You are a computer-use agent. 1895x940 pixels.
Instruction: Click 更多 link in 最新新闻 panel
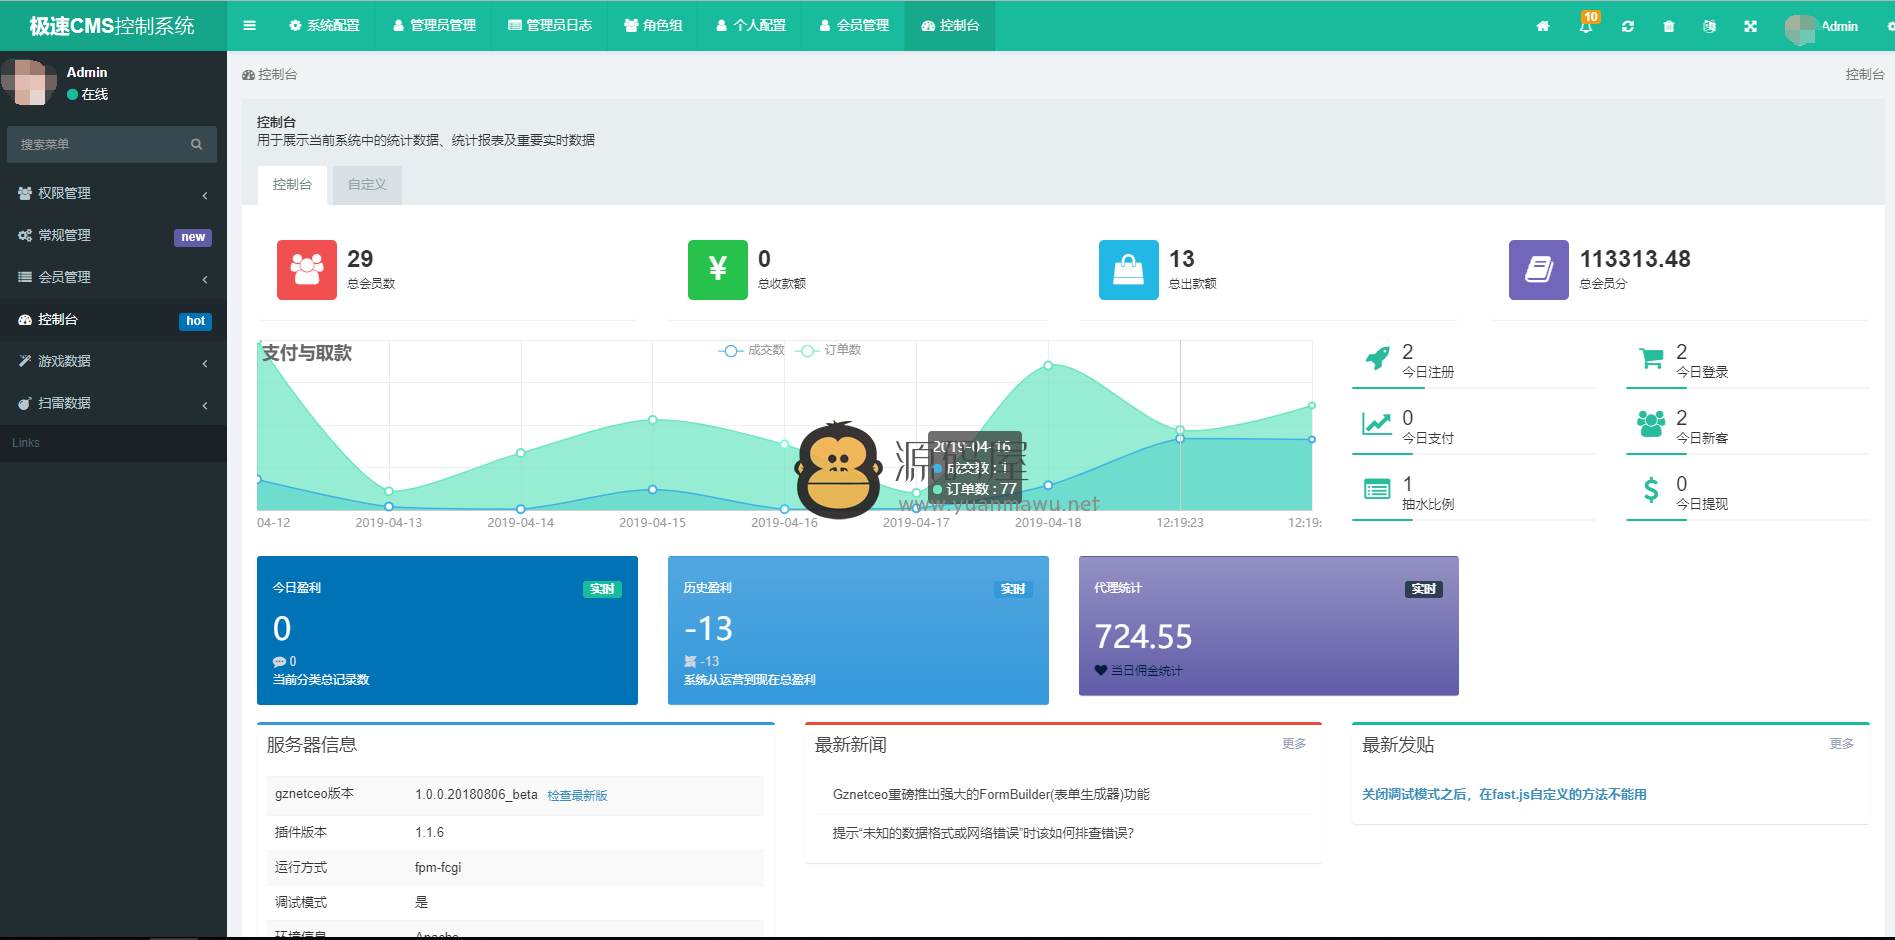point(1294,744)
